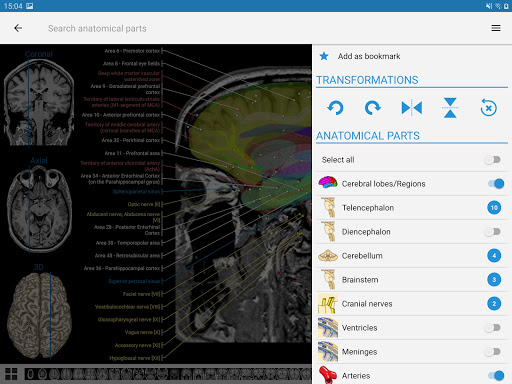Expand Telencephalon with count 10
Screen dimensions: 512x384
[x=494, y=208]
